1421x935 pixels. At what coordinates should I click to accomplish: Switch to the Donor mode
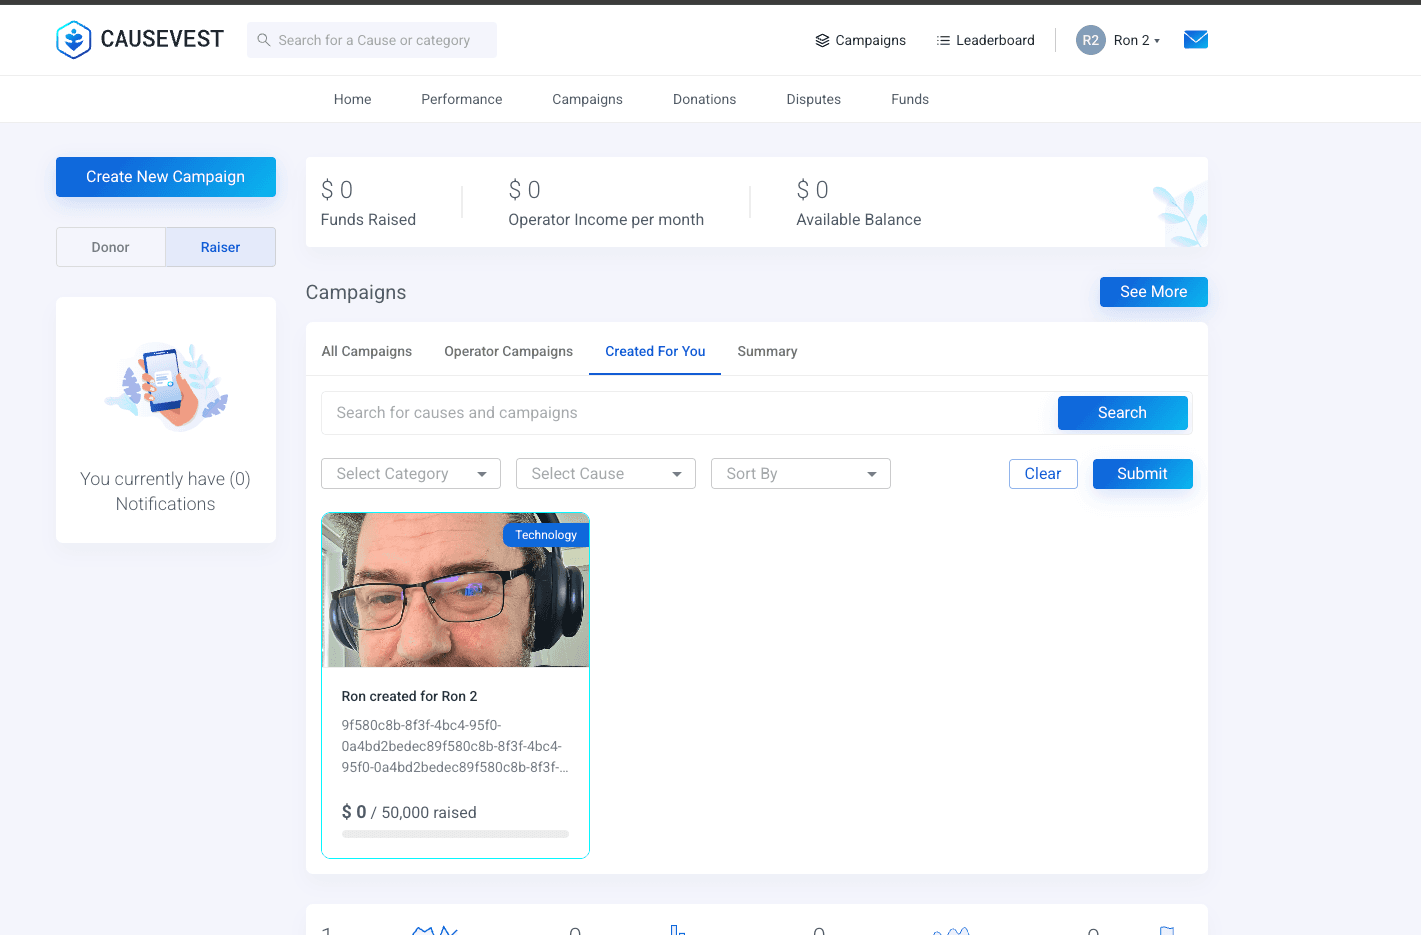pyautogui.click(x=111, y=247)
